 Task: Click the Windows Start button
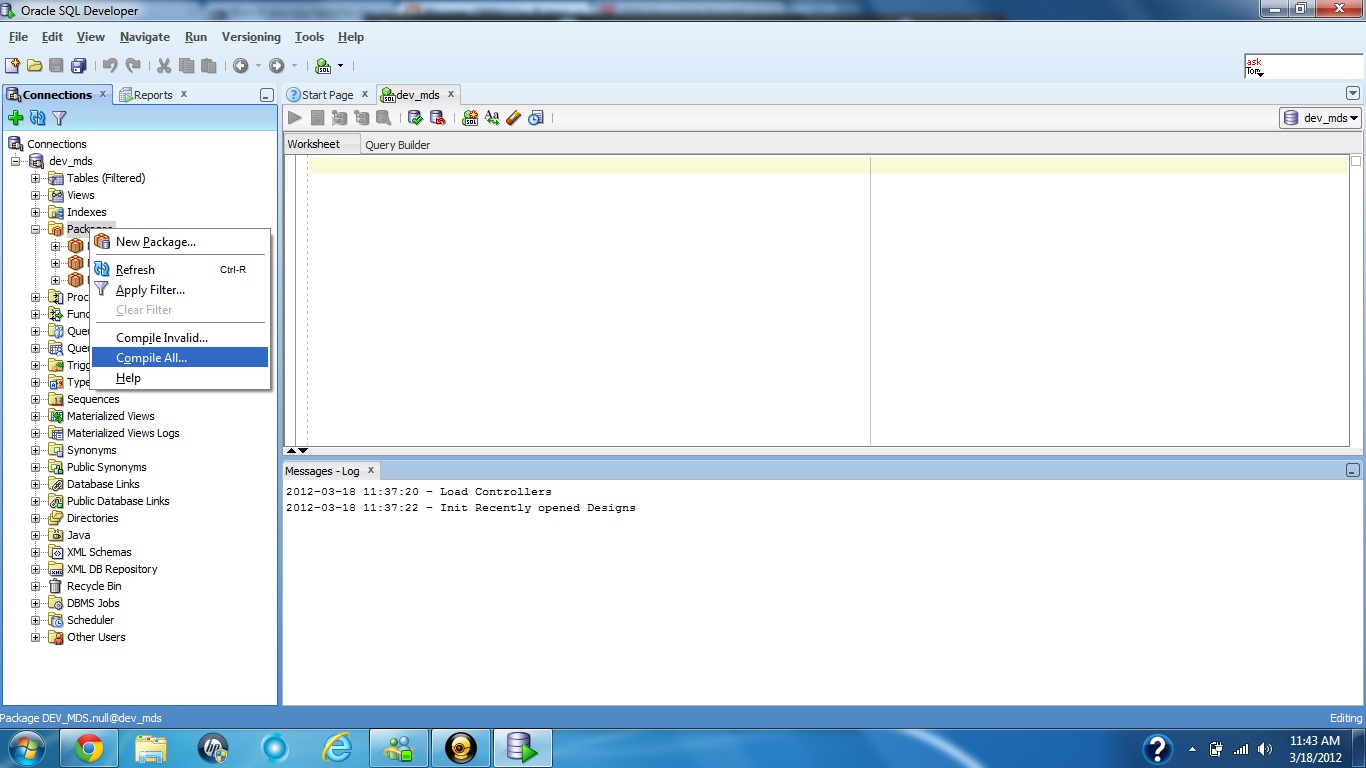point(26,748)
